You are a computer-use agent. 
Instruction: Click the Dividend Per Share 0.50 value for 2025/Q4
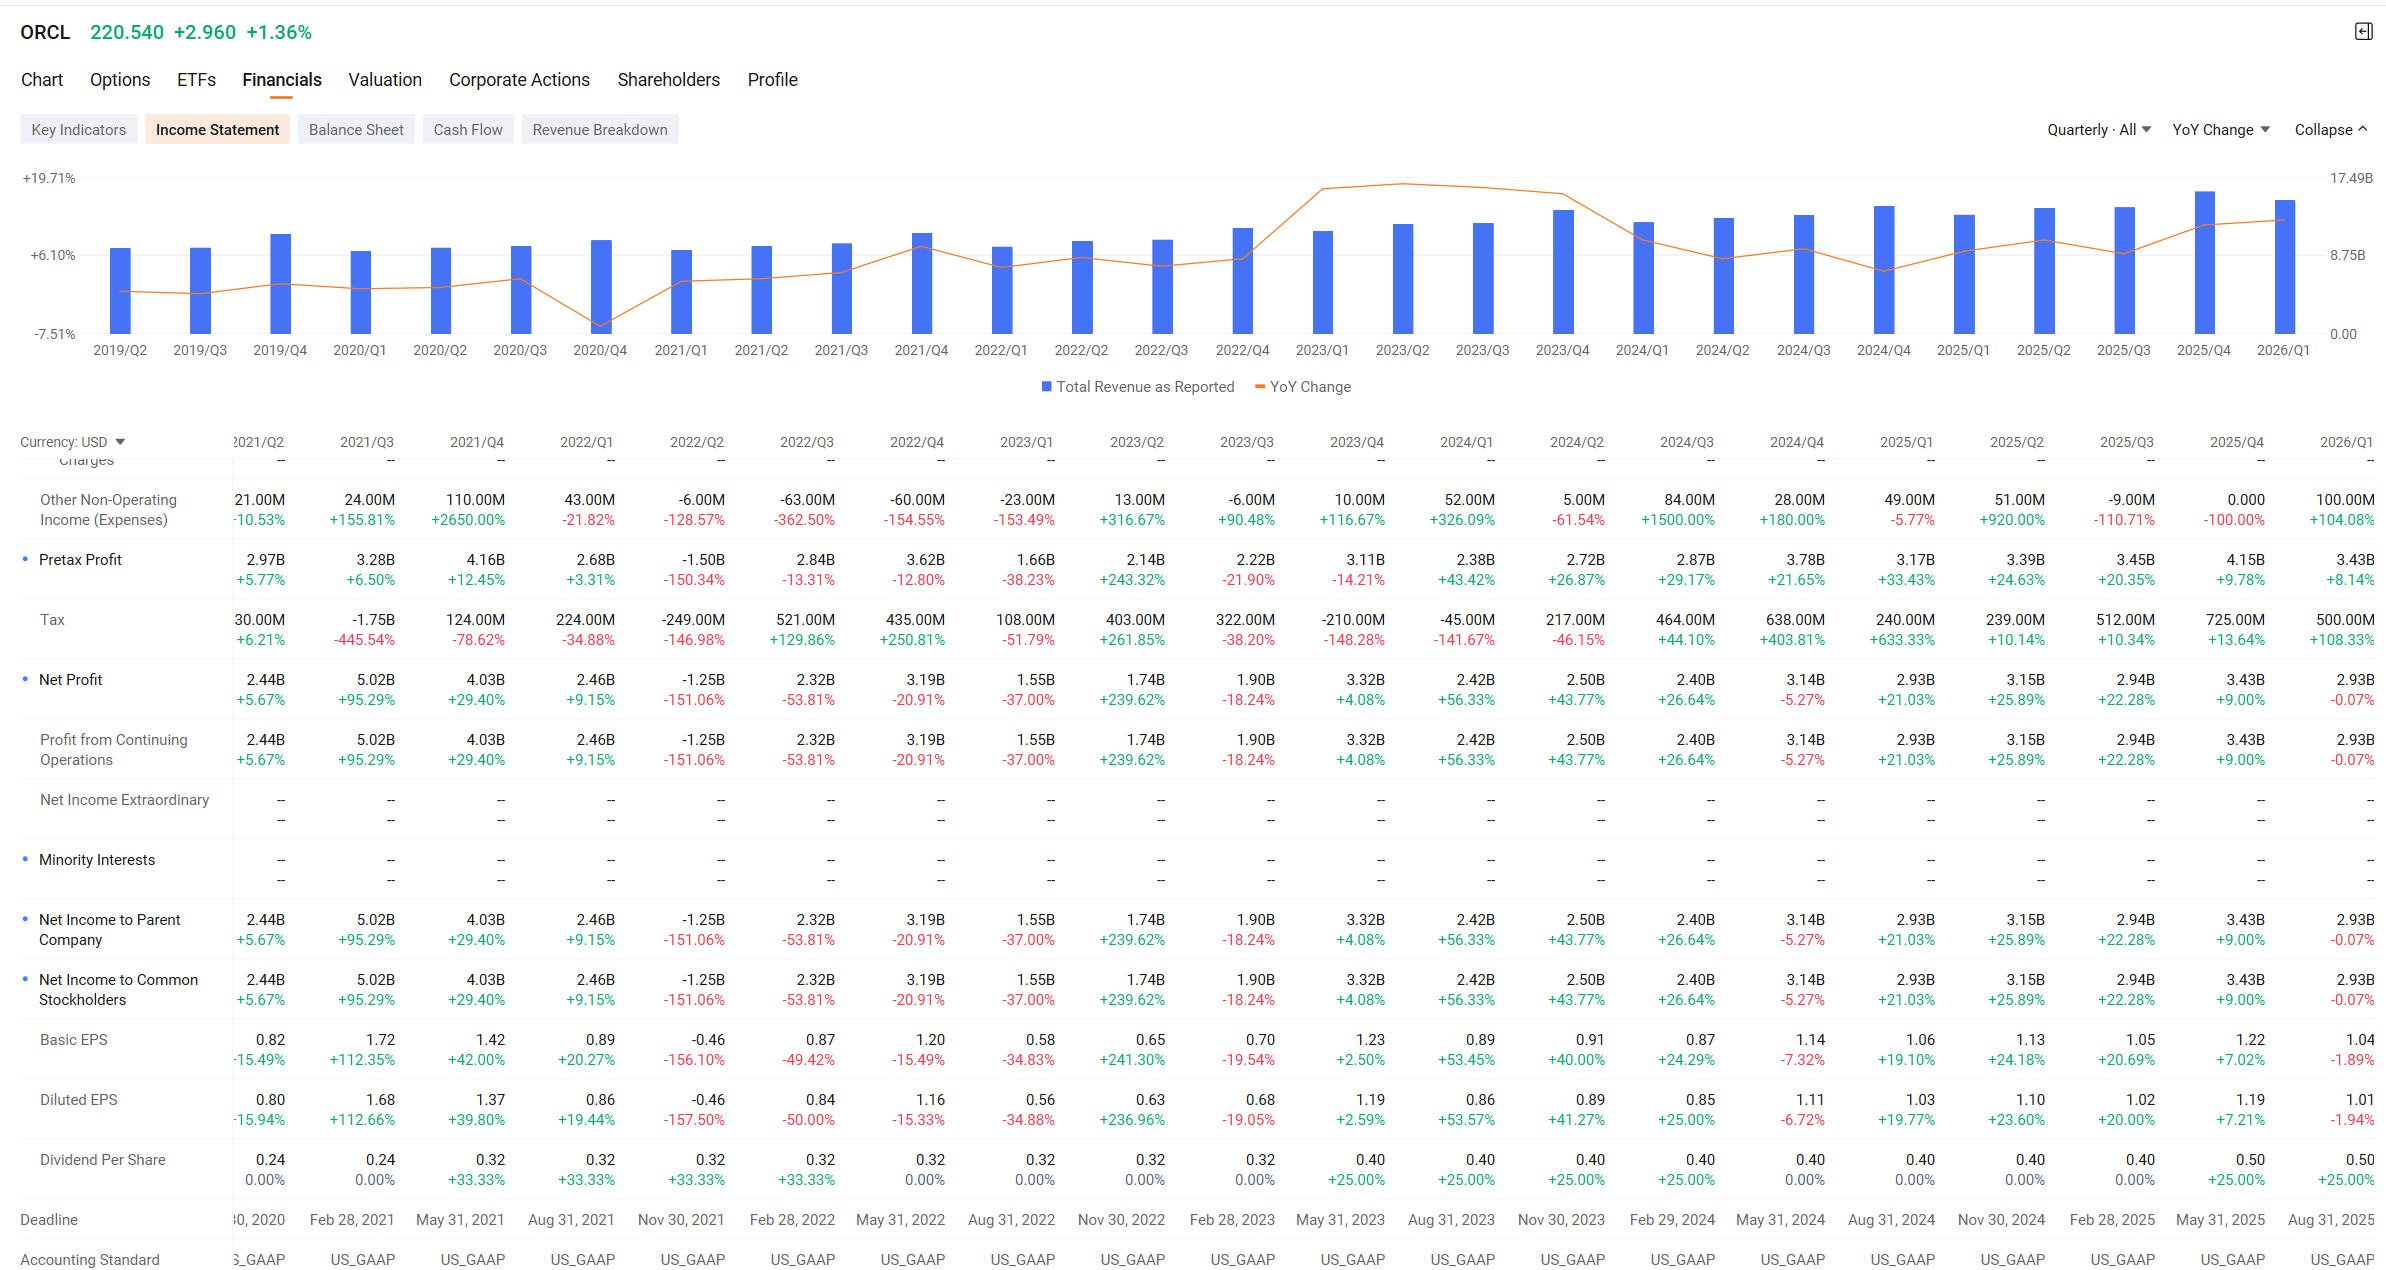pos(2250,1160)
